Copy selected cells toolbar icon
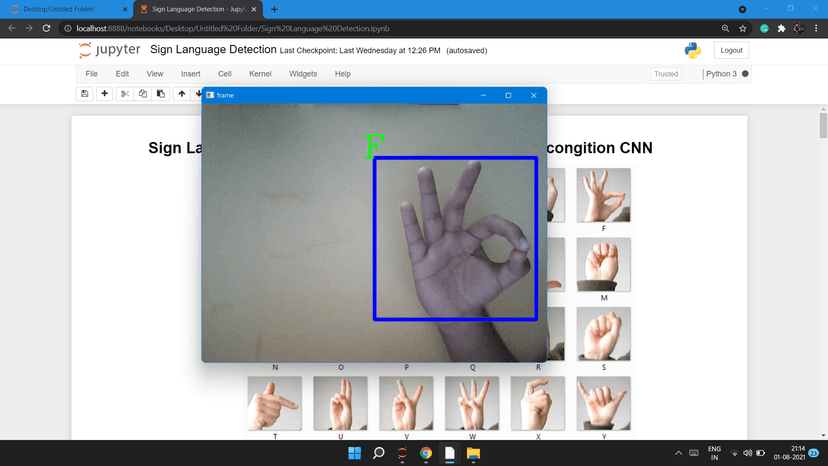The height and width of the screenshot is (466, 828). click(143, 94)
